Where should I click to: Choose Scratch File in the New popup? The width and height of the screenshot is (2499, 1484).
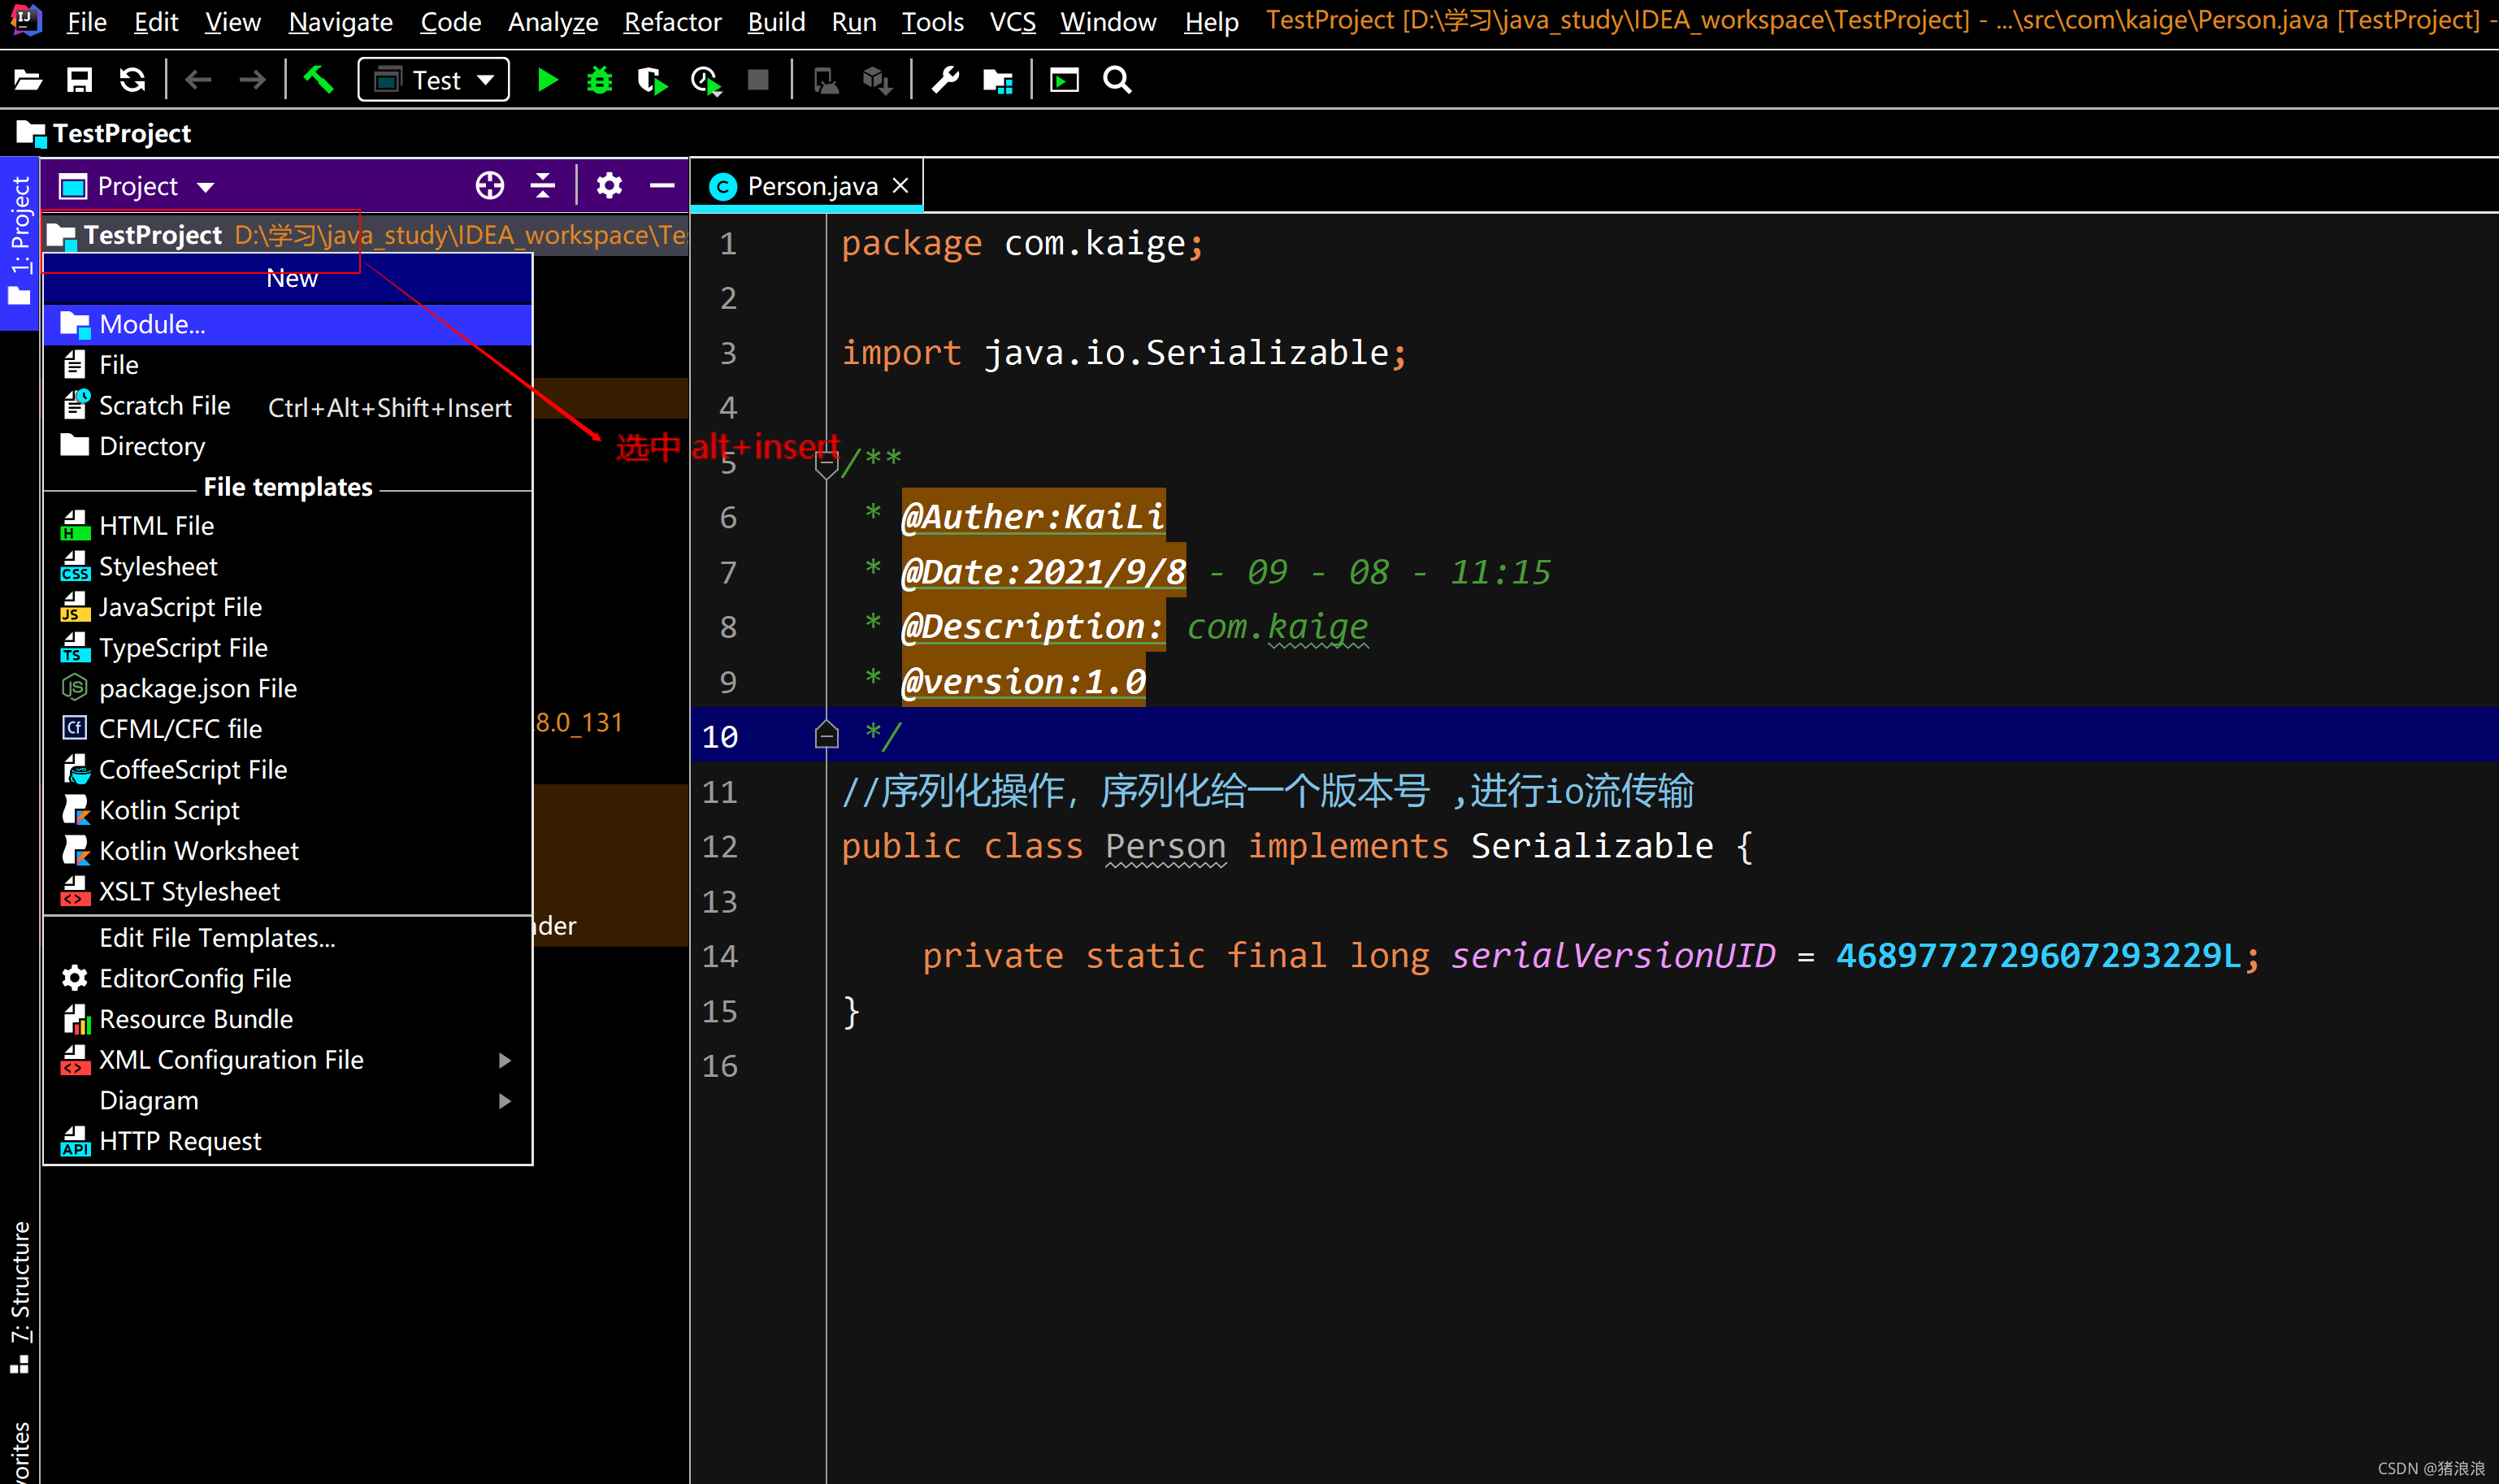coord(288,406)
